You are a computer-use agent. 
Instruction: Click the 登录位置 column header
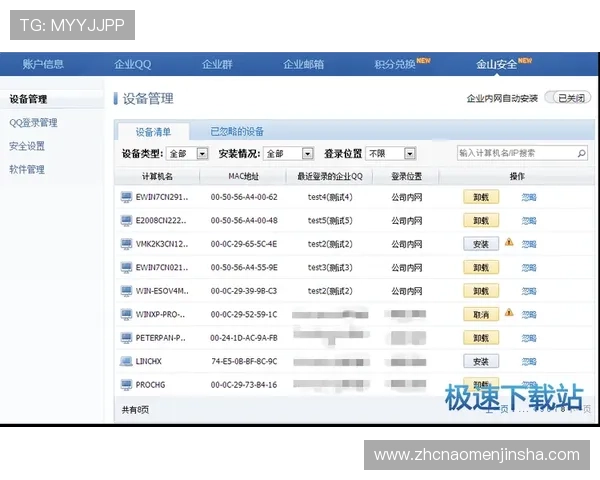click(x=406, y=176)
